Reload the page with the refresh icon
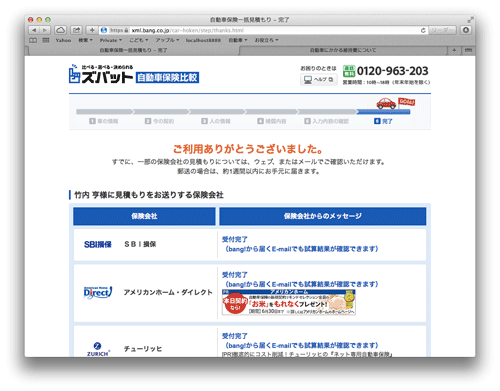The image size is (500, 391). [423, 30]
